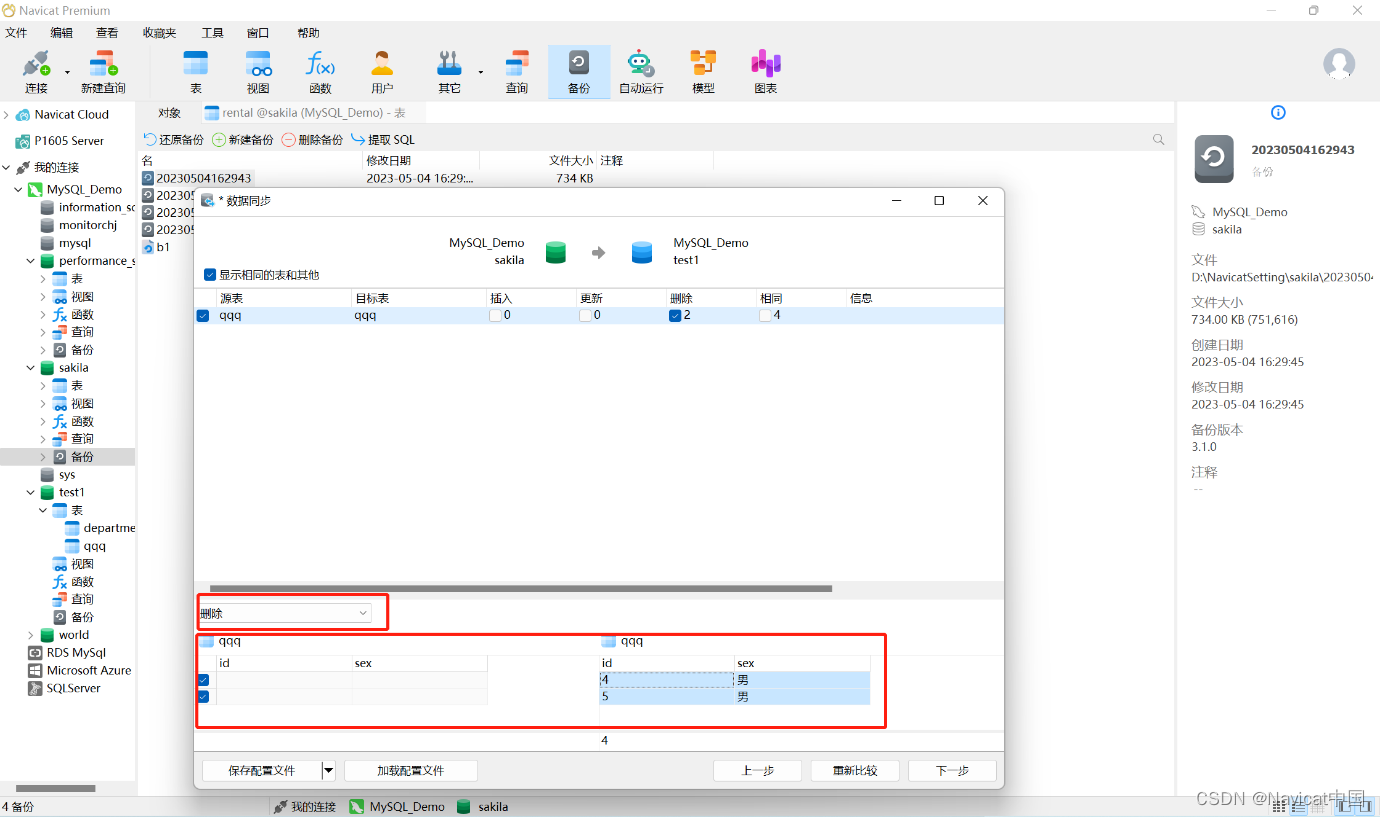Viewport: 1380px width, 817px height.
Task: Click the search magnifier in object pane
Action: coord(1159,140)
